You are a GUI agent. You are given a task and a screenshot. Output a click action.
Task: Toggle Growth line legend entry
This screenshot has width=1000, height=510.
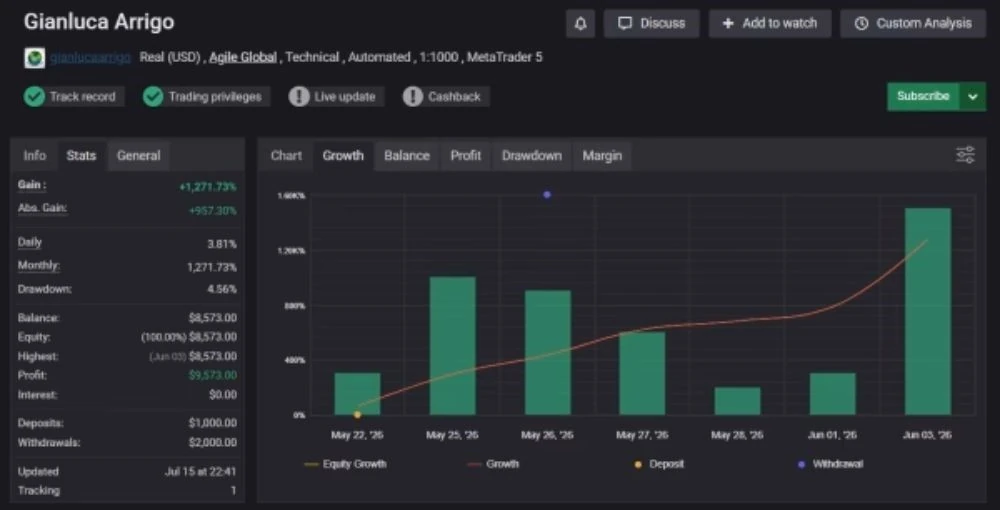(x=494, y=464)
